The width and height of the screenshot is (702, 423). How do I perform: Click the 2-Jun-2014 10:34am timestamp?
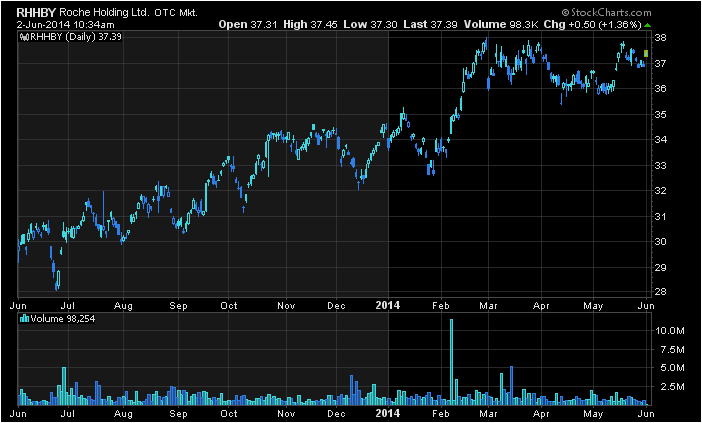pos(66,25)
